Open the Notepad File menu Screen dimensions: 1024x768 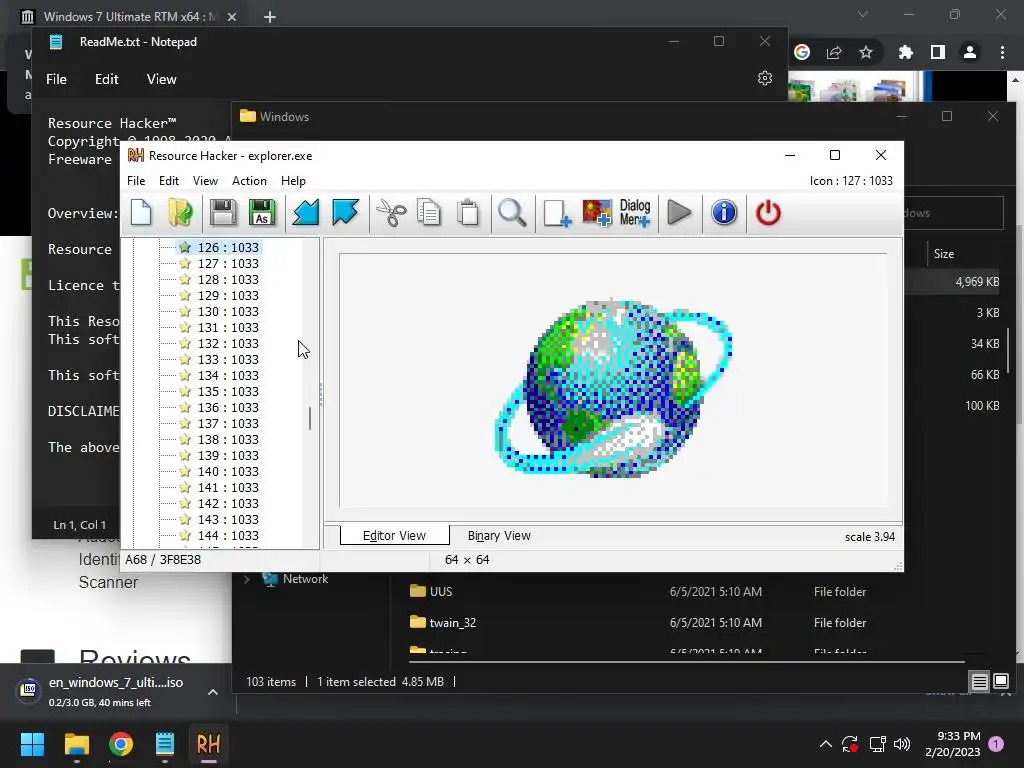click(x=56, y=79)
